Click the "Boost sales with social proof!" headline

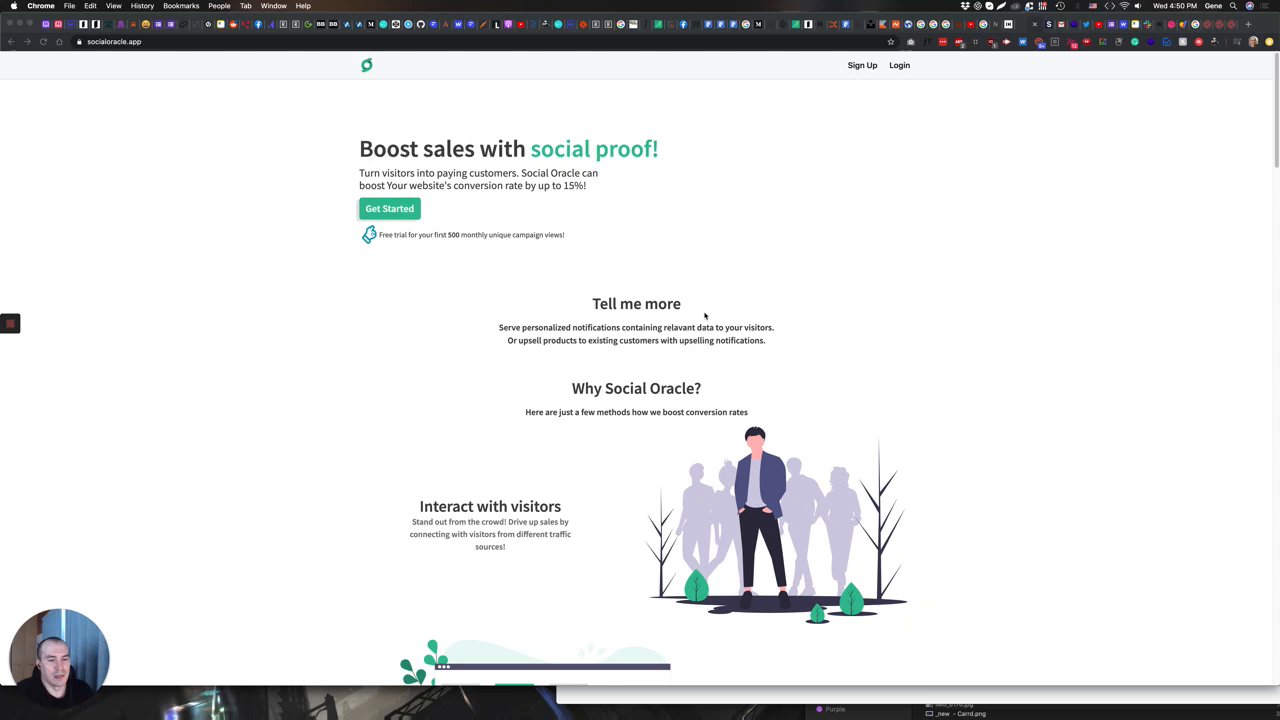point(508,148)
